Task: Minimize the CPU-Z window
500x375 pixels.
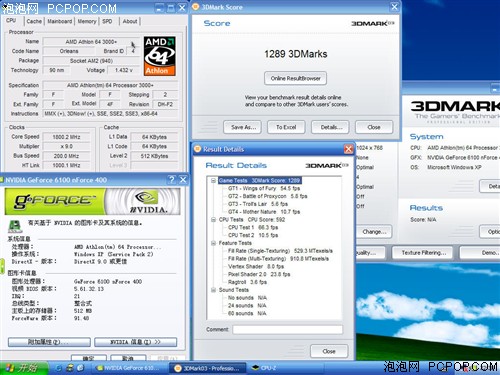Action: click(x=159, y=8)
